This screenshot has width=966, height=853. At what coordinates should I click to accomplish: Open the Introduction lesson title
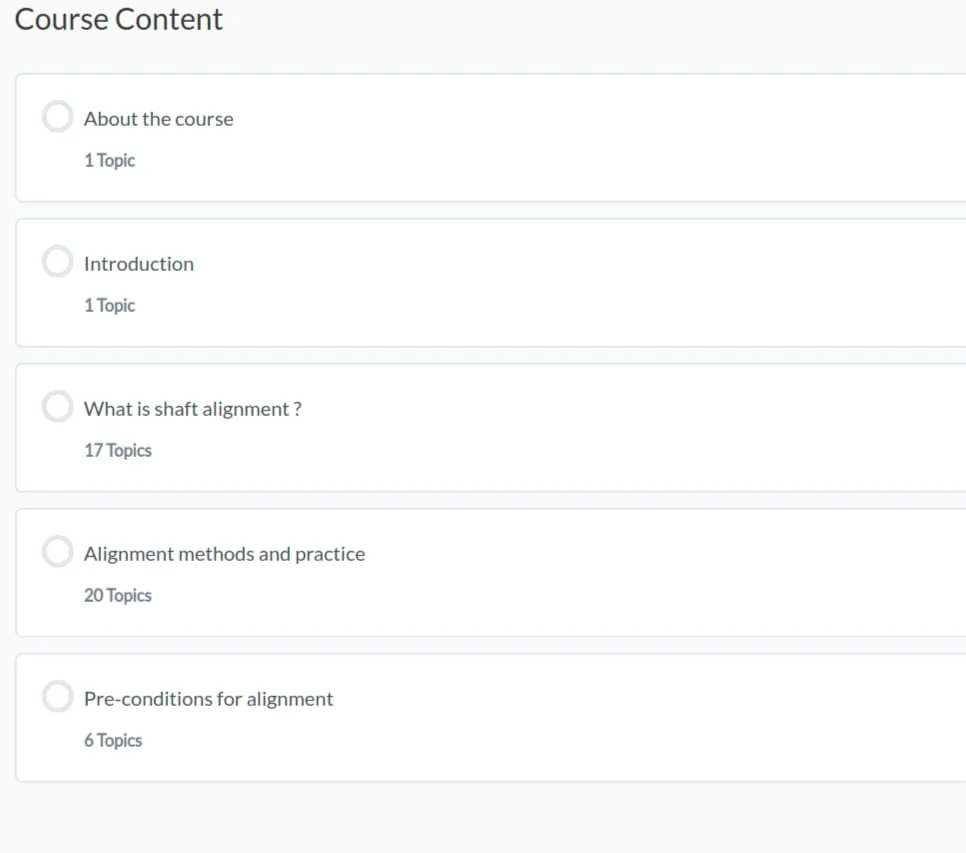(x=139, y=264)
